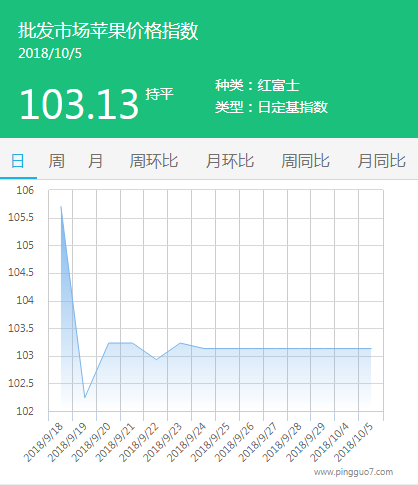The height and width of the screenshot is (485, 418).
Task: Open the 月环比 tab
Action: (230, 161)
